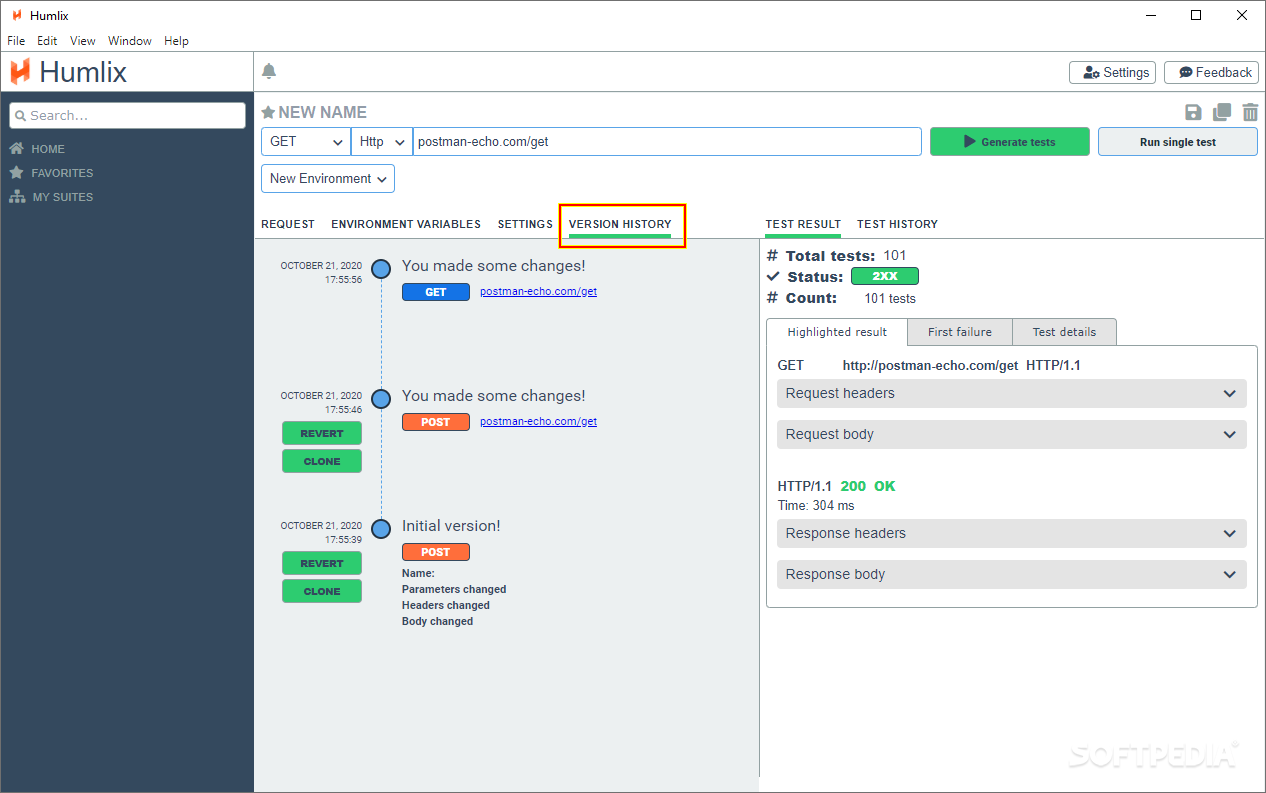Click the 2XX status badge
The width and height of the screenshot is (1266, 793).
(x=885, y=276)
